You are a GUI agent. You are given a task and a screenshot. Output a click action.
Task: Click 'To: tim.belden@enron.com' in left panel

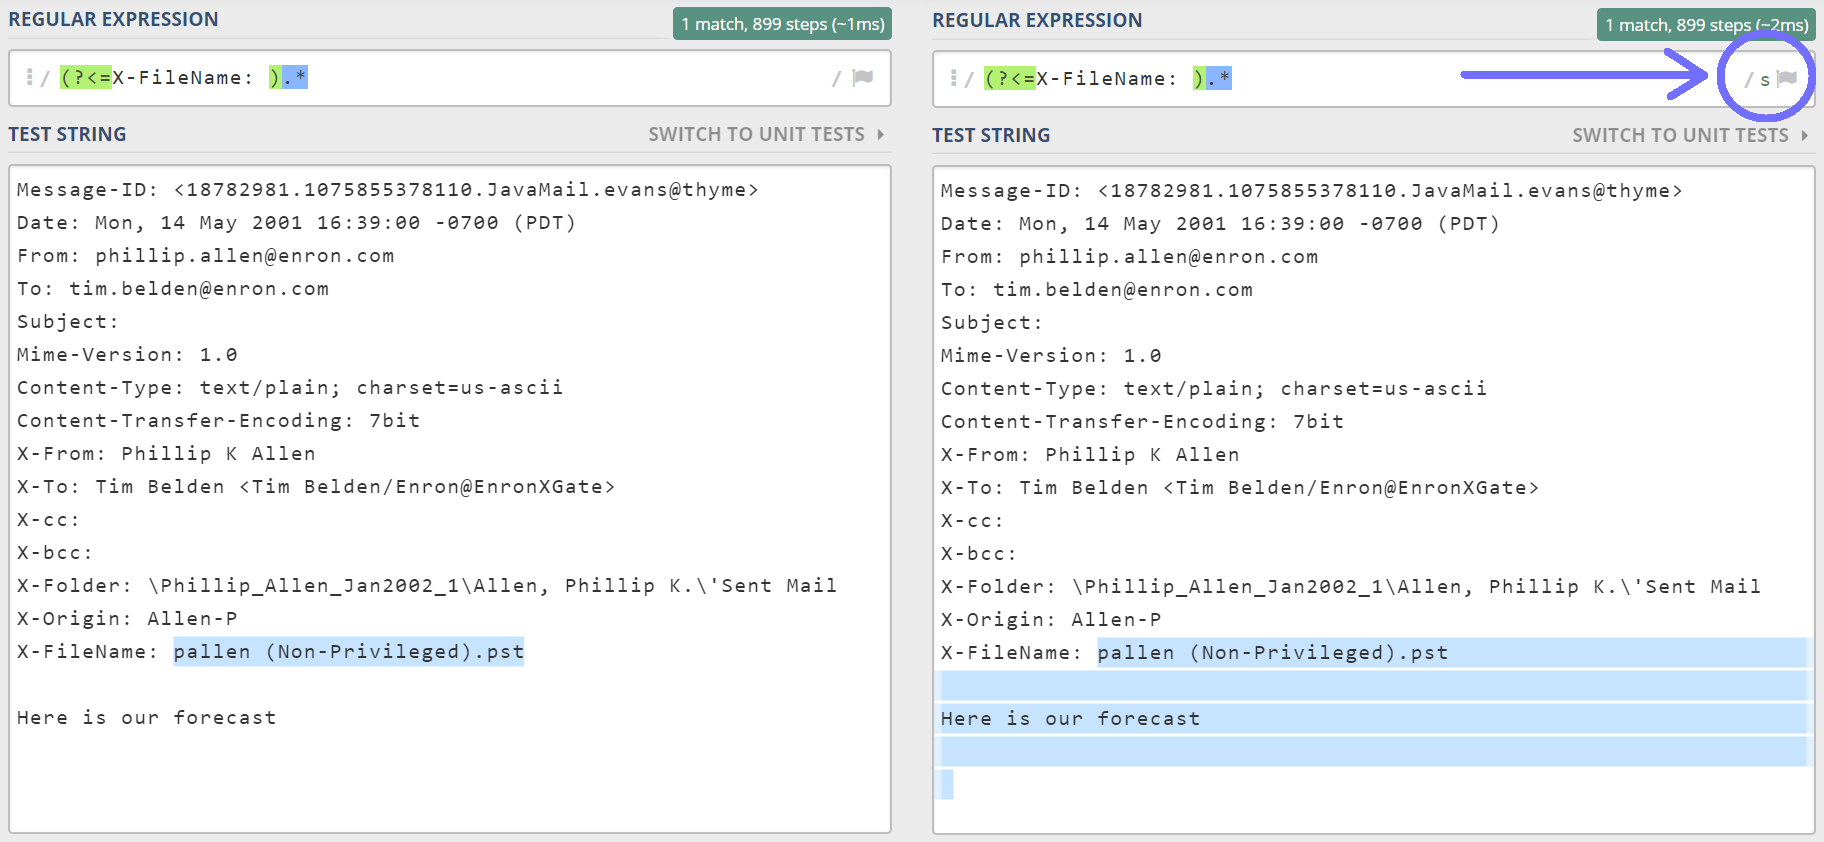click(173, 288)
